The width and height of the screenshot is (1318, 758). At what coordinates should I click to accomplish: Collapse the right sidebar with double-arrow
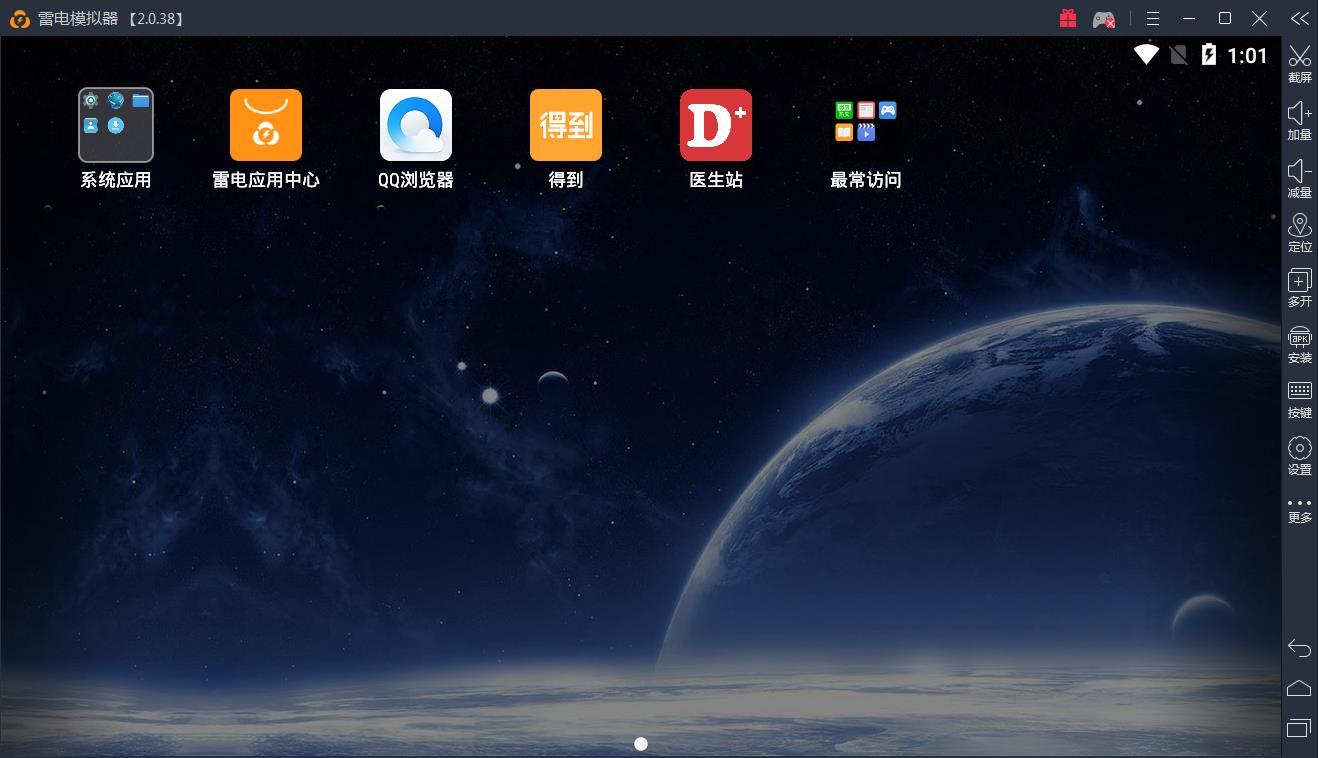click(1299, 18)
